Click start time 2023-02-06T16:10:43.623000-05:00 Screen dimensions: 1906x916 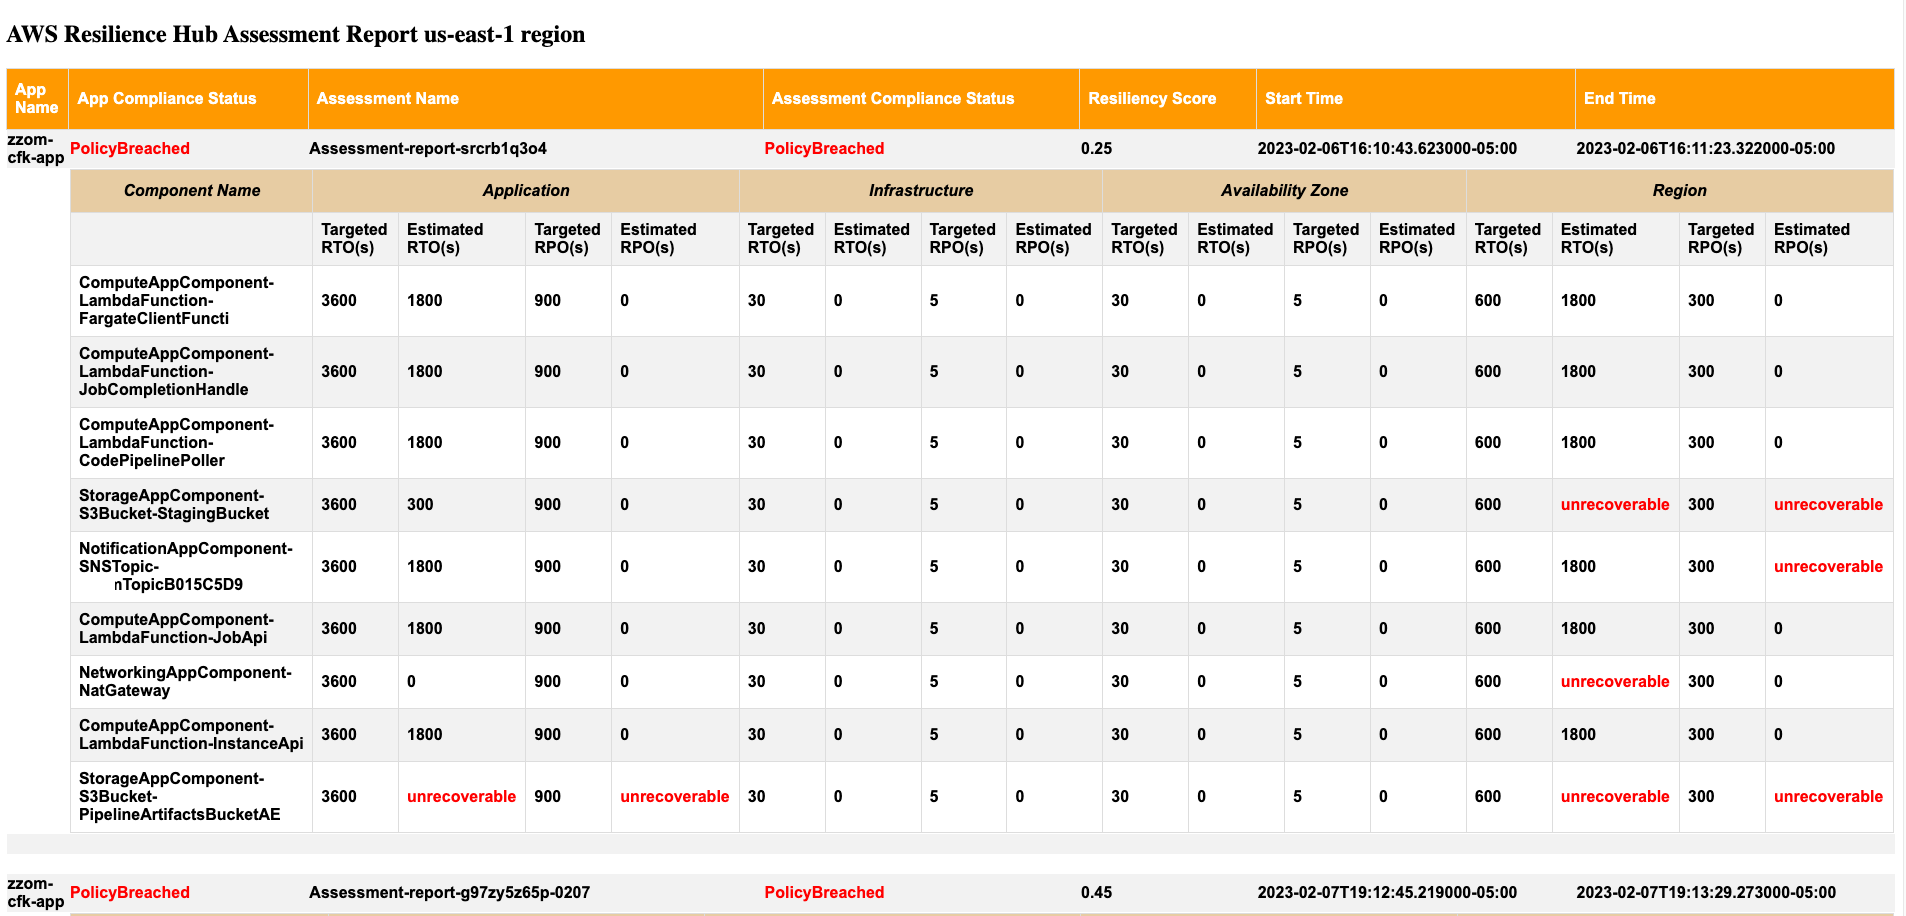point(1387,149)
